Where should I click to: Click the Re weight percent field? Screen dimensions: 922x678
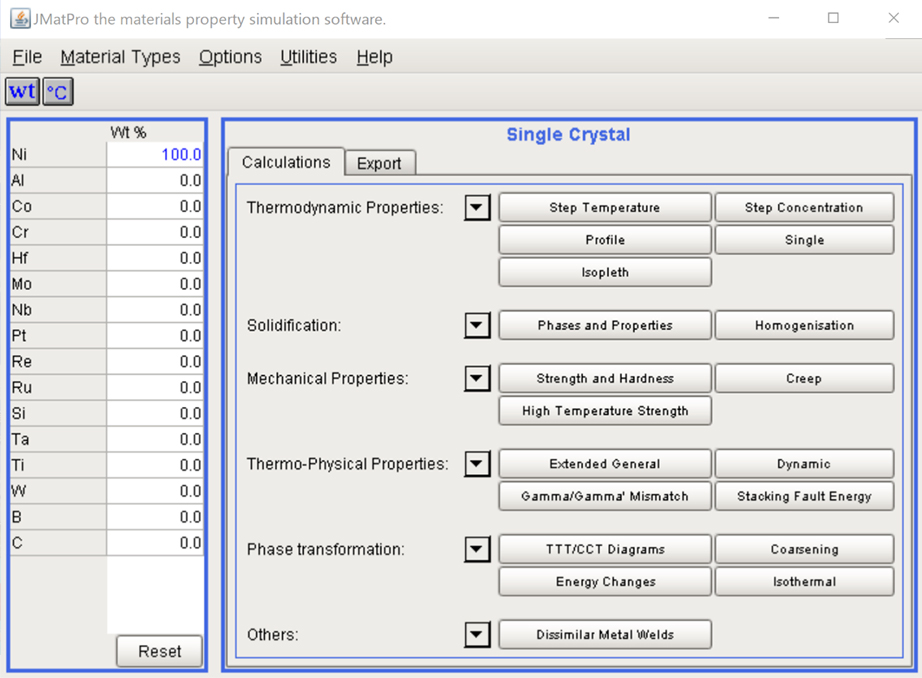point(155,362)
